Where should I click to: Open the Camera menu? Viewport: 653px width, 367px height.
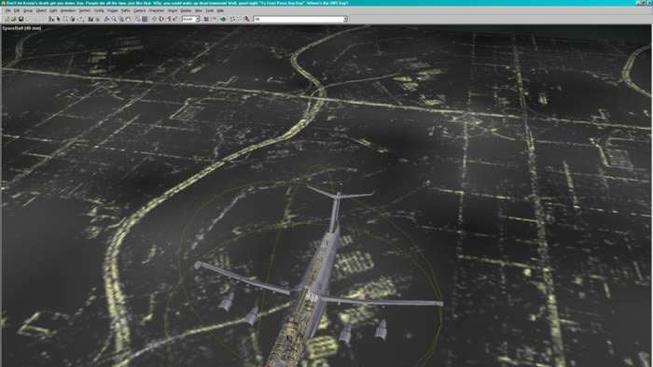coord(140,10)
